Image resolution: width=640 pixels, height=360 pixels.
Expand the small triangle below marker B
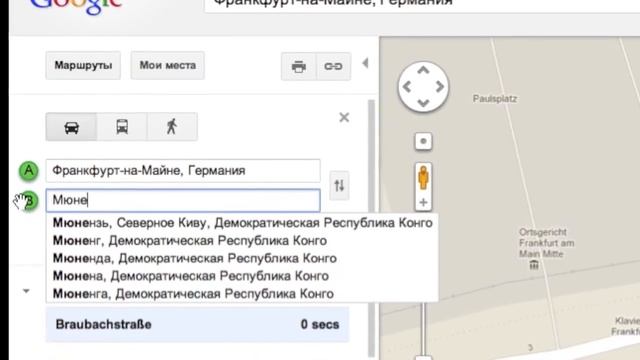(26, 291)
